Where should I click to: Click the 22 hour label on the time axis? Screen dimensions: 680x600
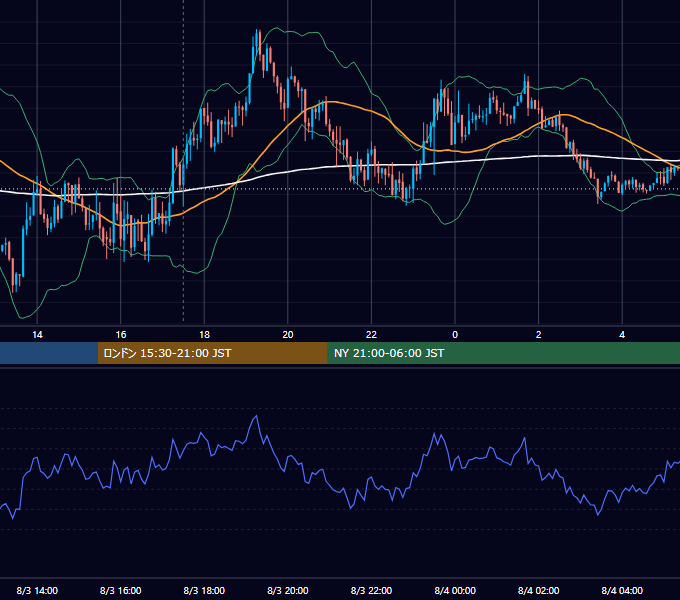371,335
